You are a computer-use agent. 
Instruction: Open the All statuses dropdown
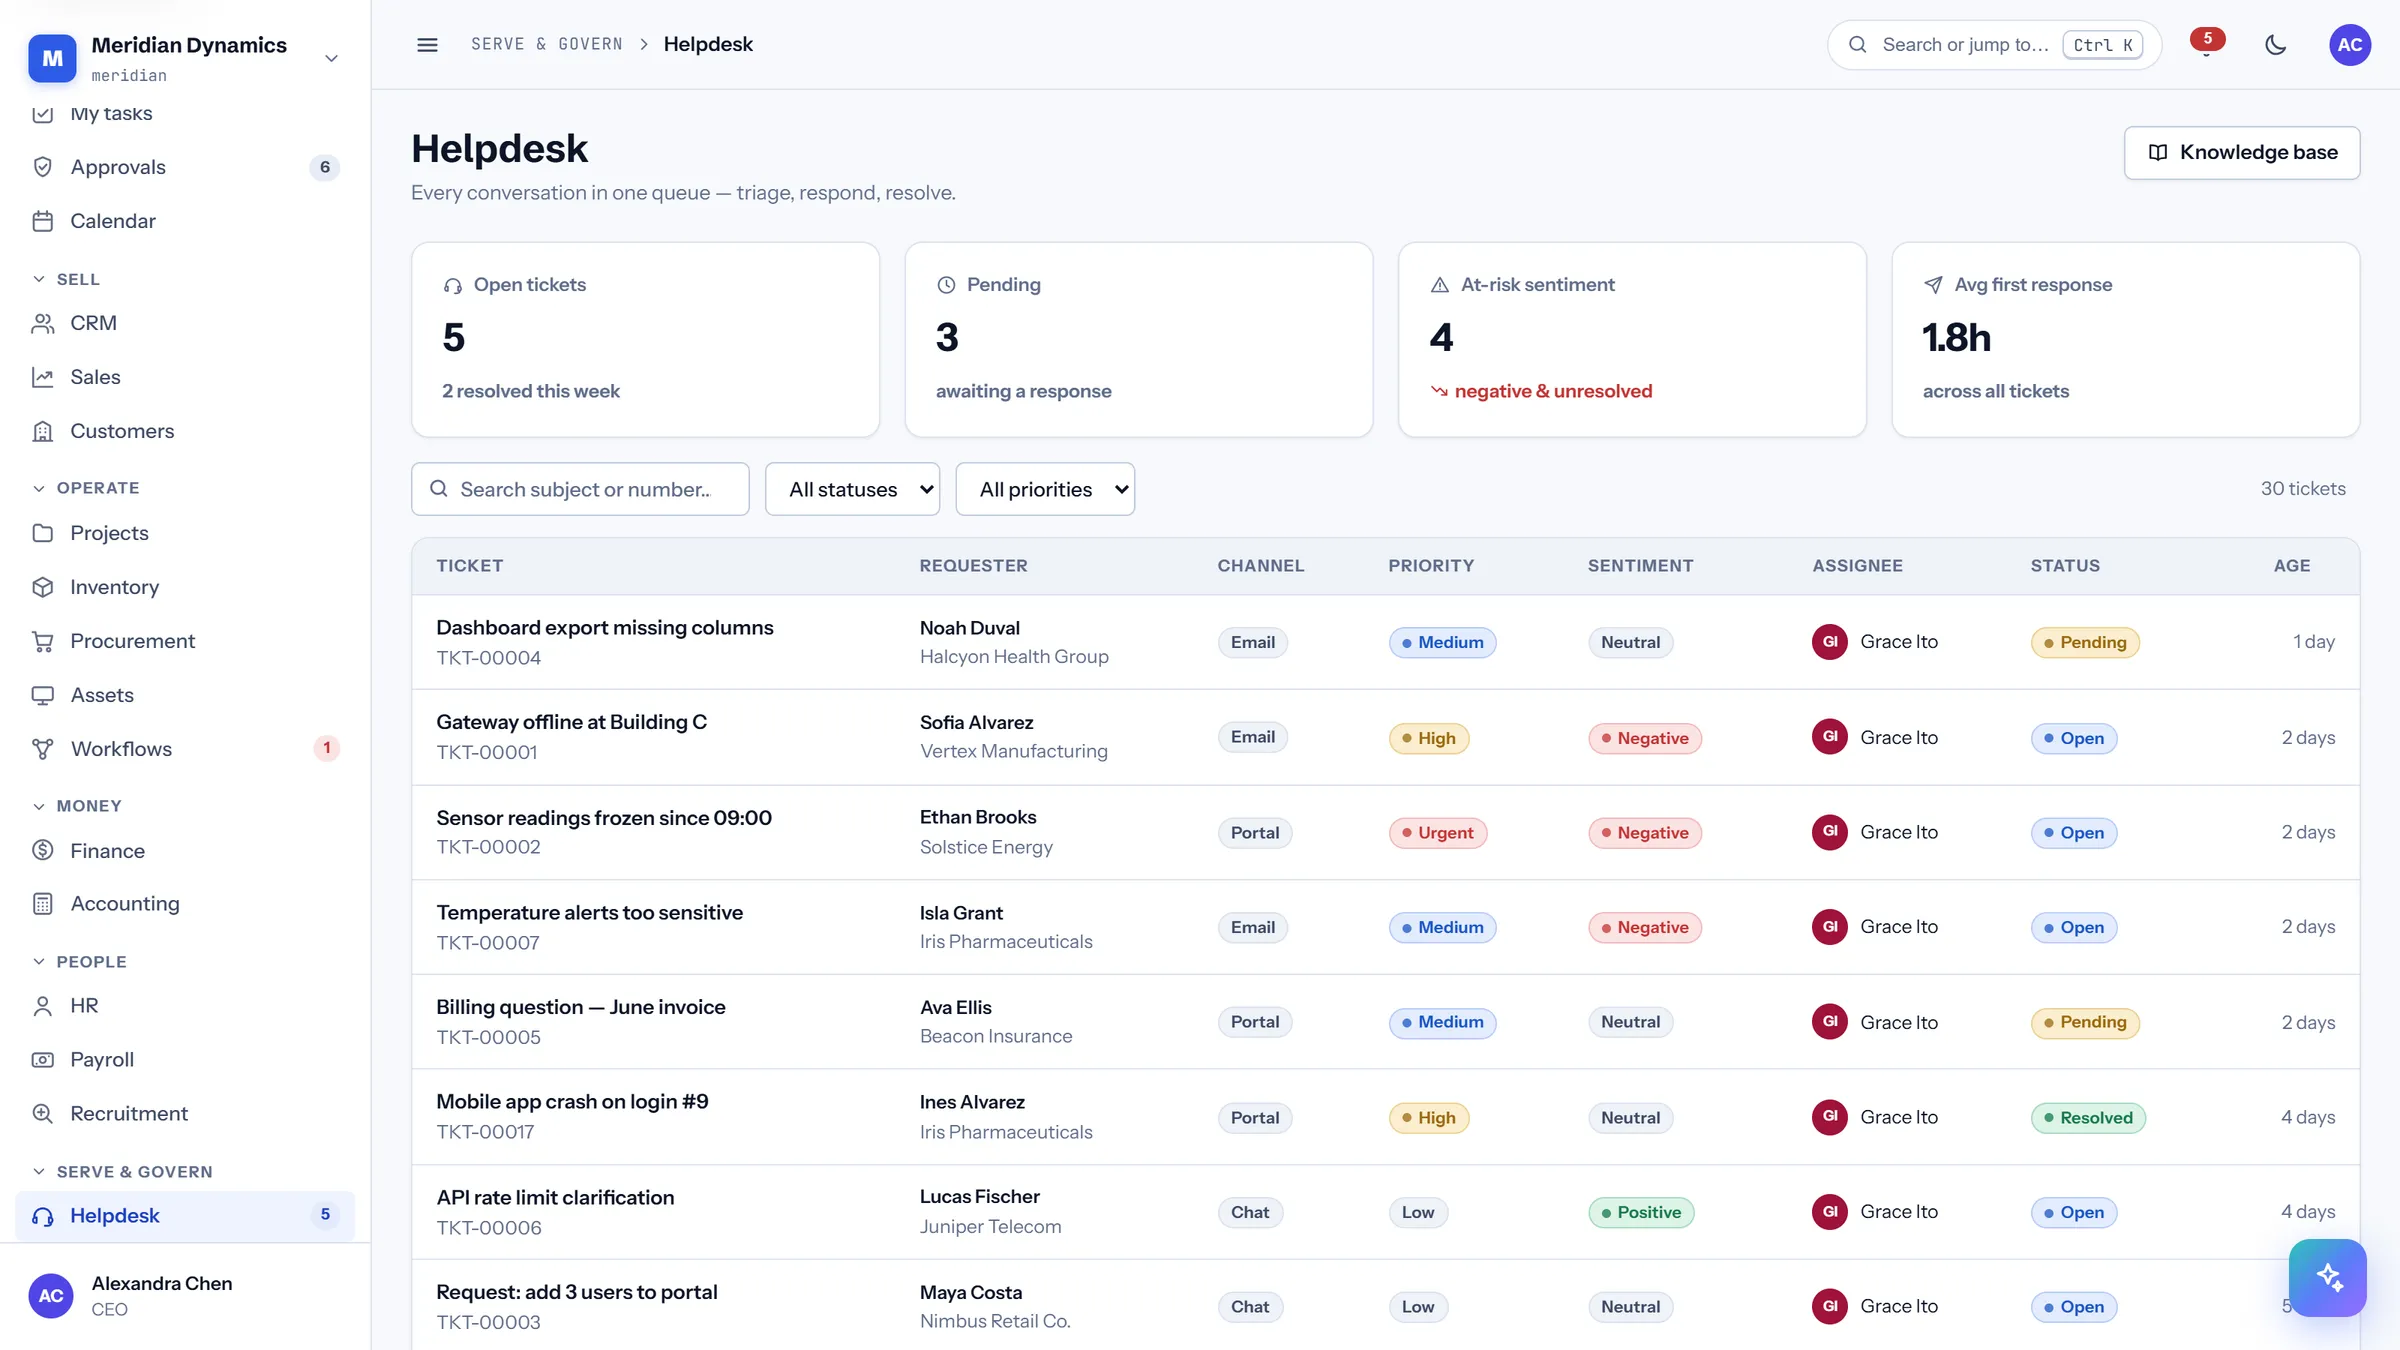(852, 489)
